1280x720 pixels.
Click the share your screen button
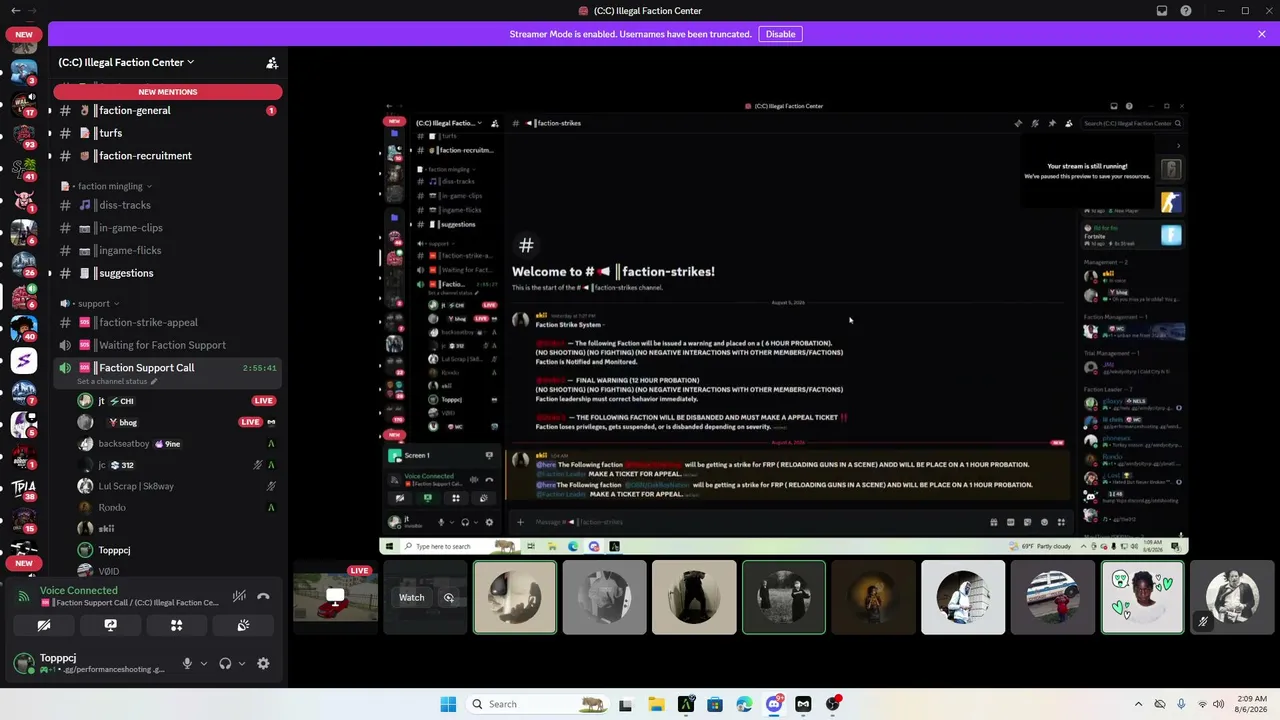point(110,625)
